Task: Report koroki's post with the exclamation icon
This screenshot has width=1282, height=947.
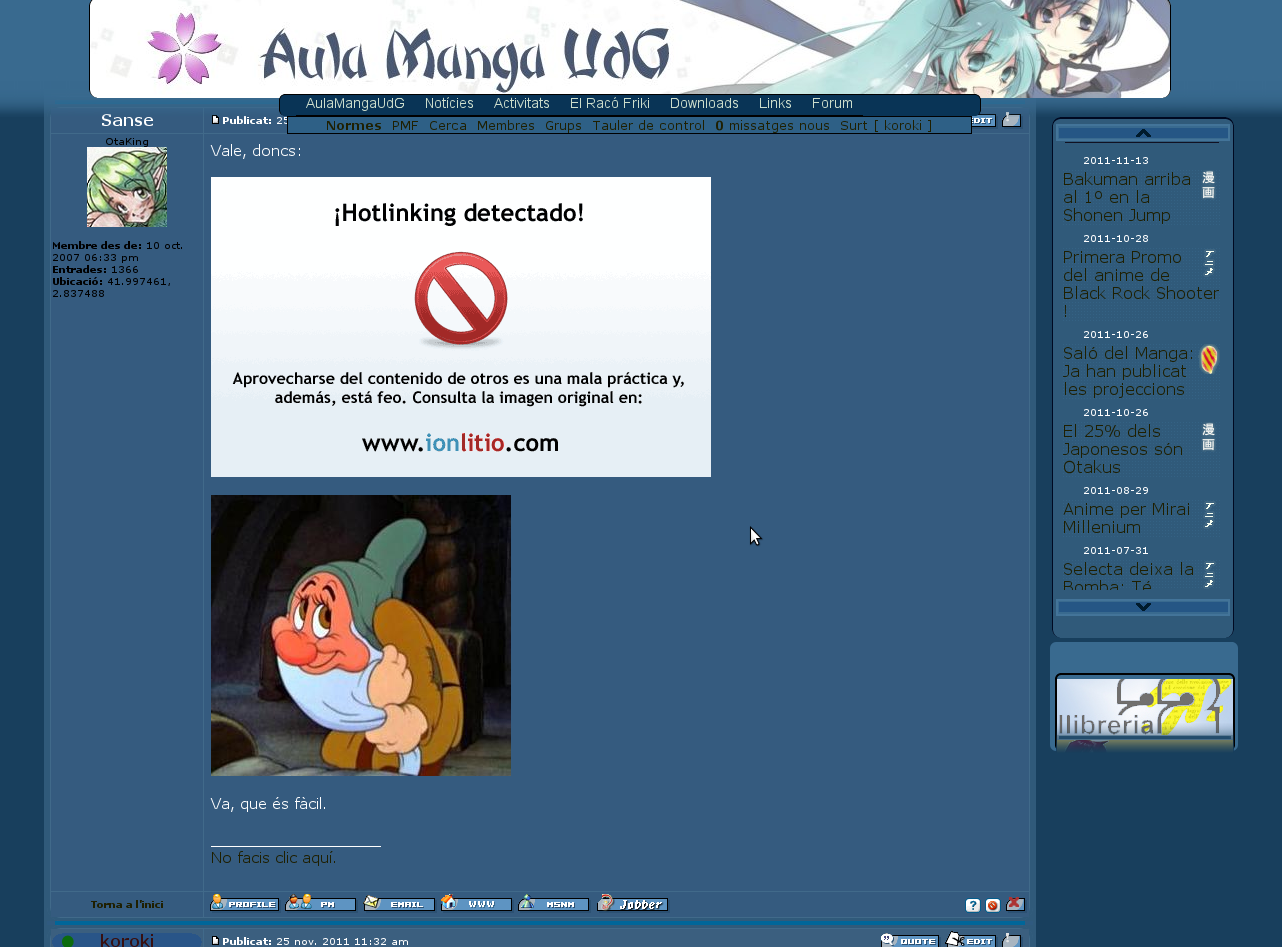Action: tap(1012, 940)
